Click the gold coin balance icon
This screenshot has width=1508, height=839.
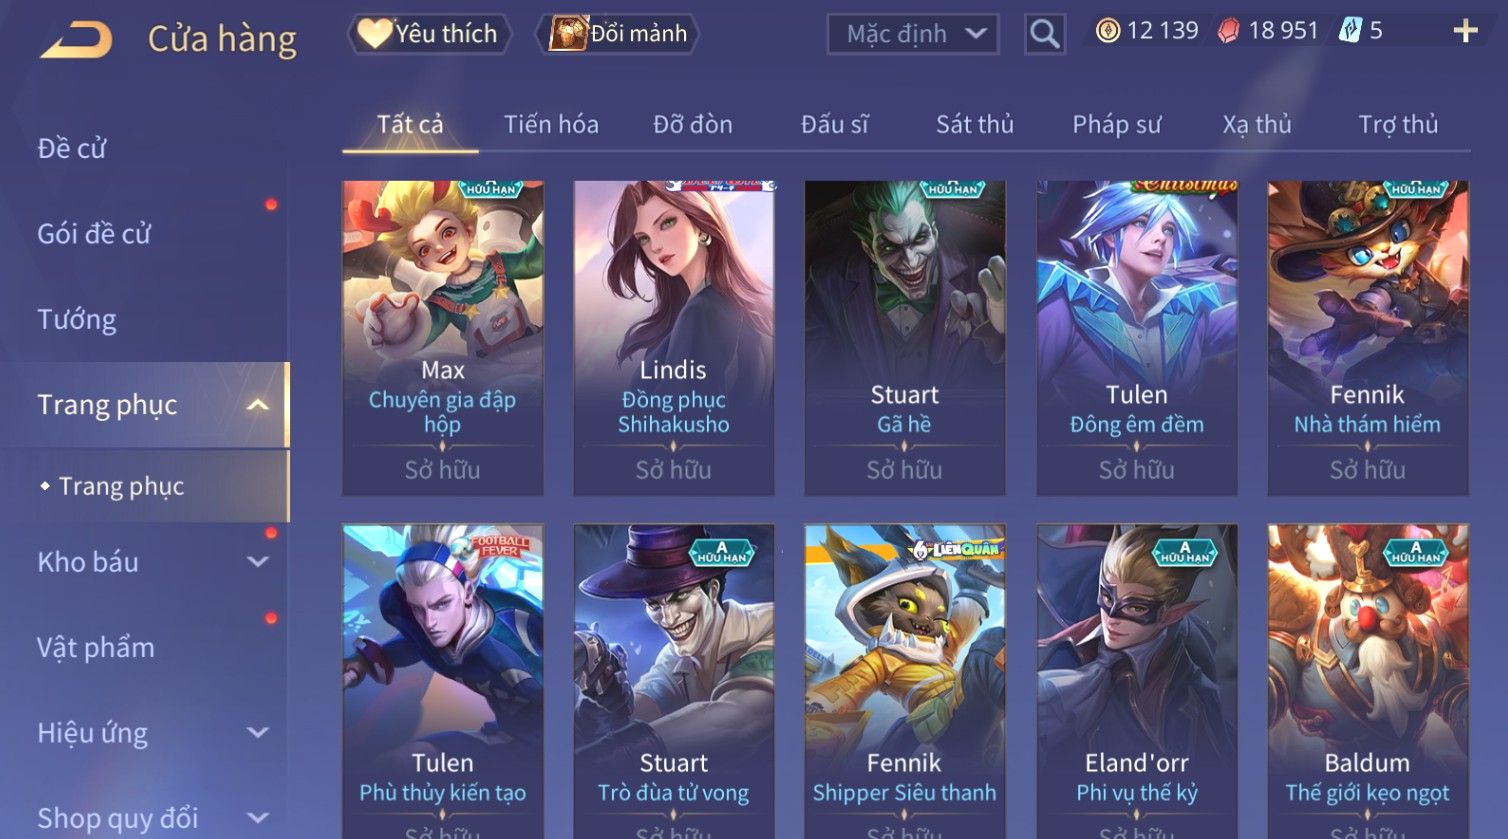pos(1107,31)
